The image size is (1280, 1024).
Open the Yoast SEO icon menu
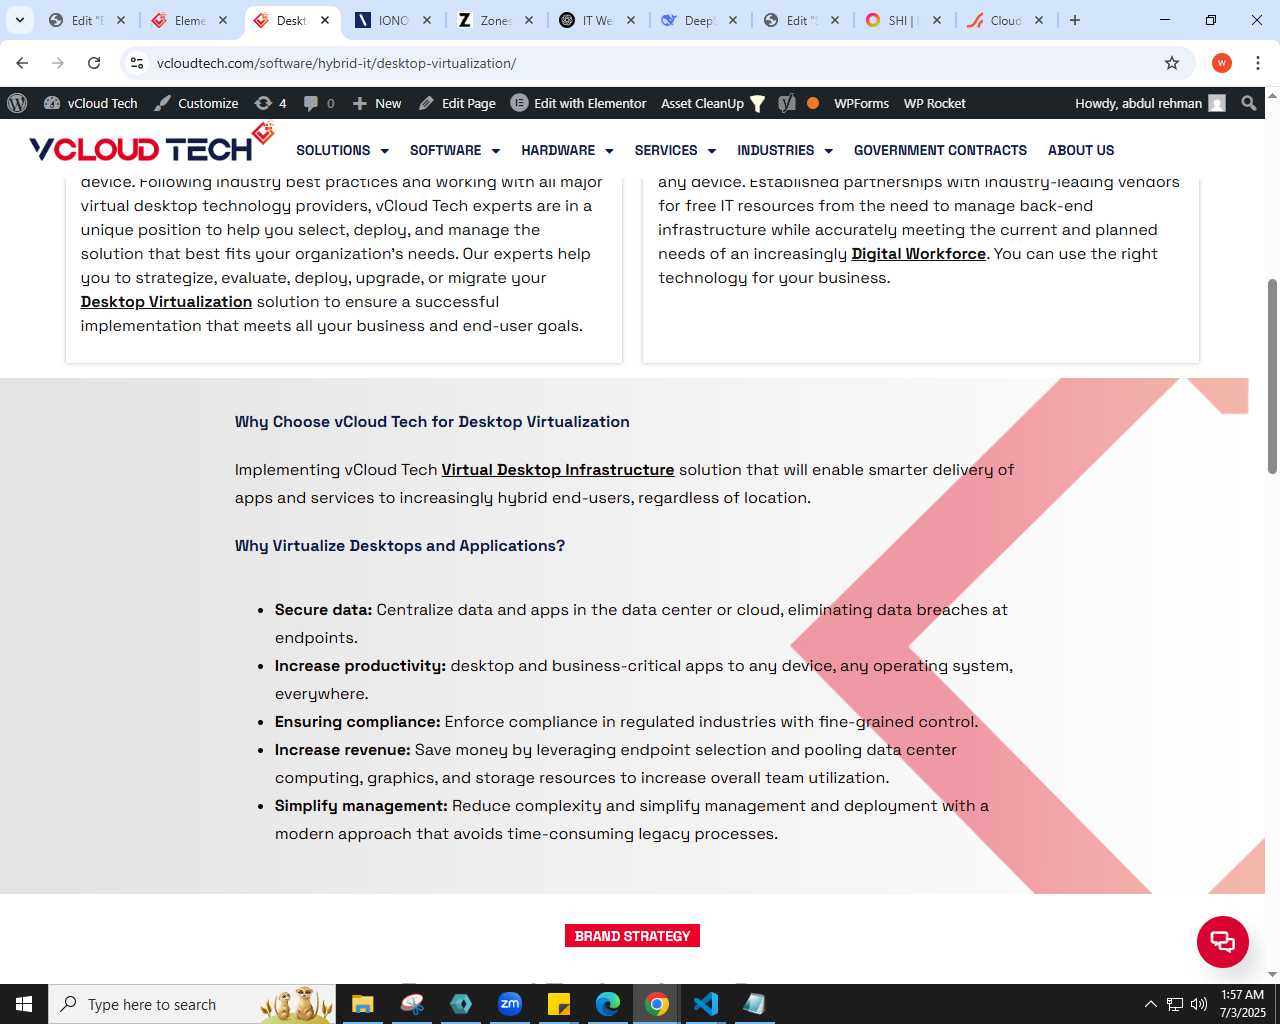[787, 103]
